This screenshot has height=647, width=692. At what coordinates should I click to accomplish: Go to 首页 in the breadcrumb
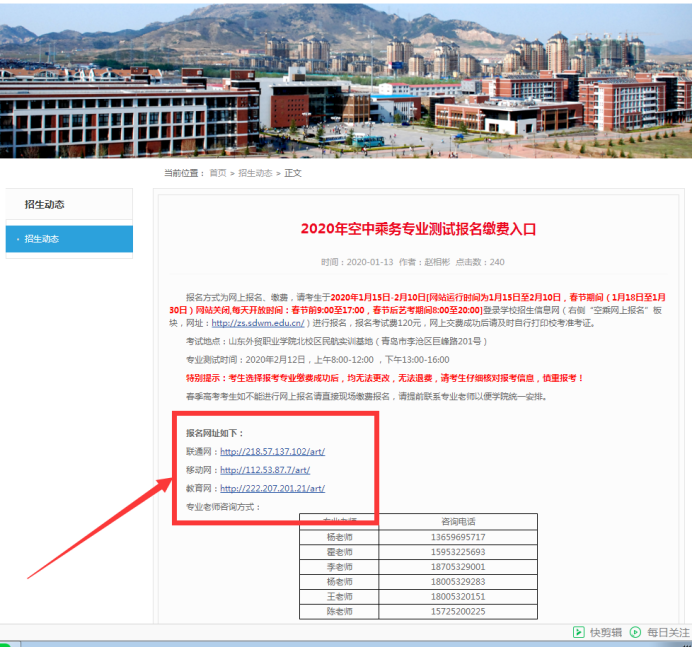tap(217, 173)
